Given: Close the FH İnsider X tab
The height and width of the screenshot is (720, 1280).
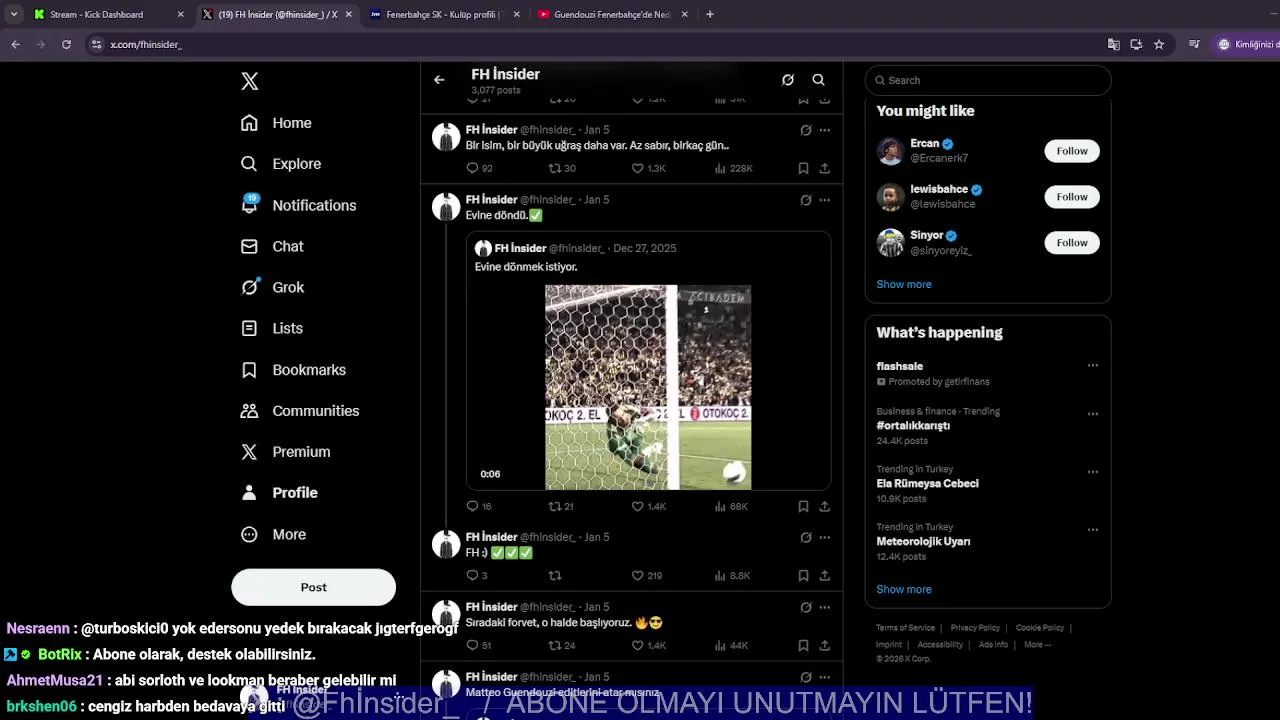Looking at the screenshot, I should (349, 14).
